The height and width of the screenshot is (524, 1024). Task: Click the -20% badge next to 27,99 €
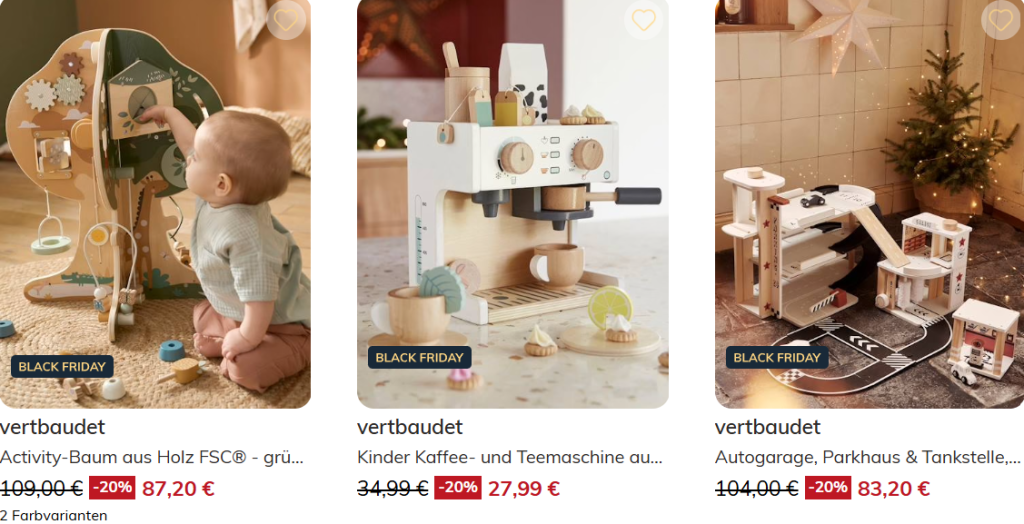click(458, 487)
